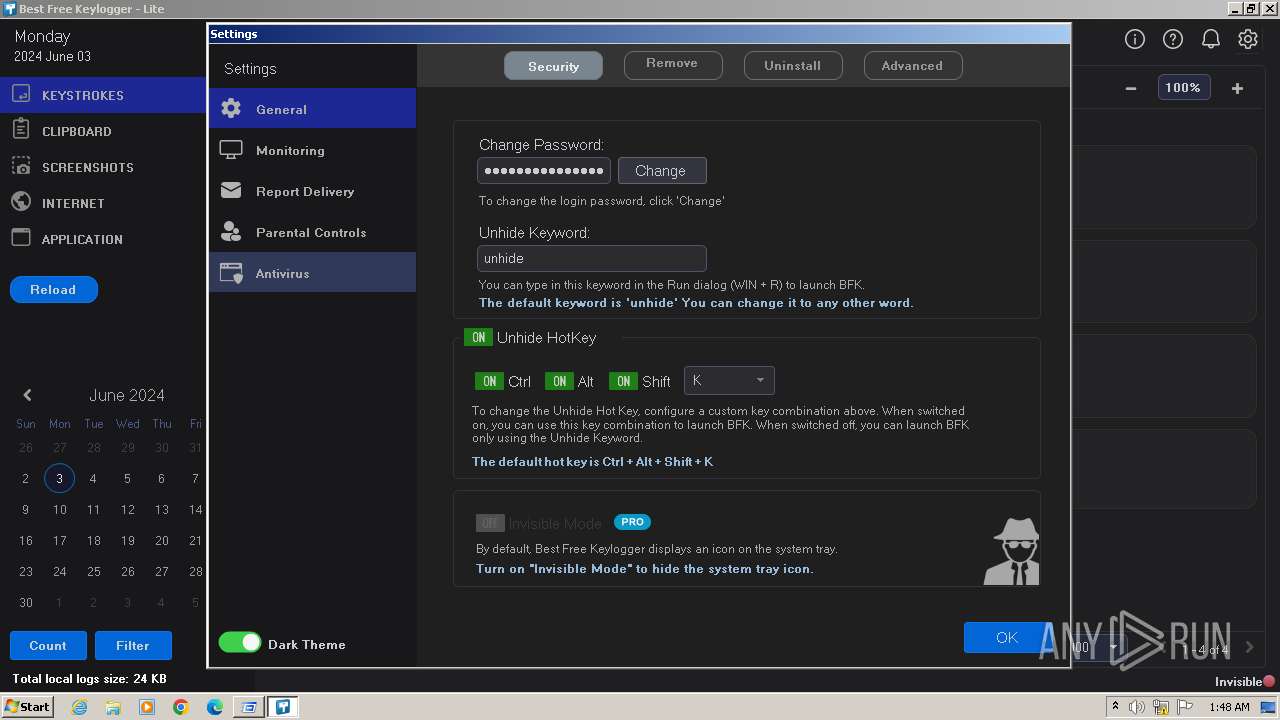This screenshot has height=720, width=1280.
Task: Click the Change Password field
Action: pos(544,171)
